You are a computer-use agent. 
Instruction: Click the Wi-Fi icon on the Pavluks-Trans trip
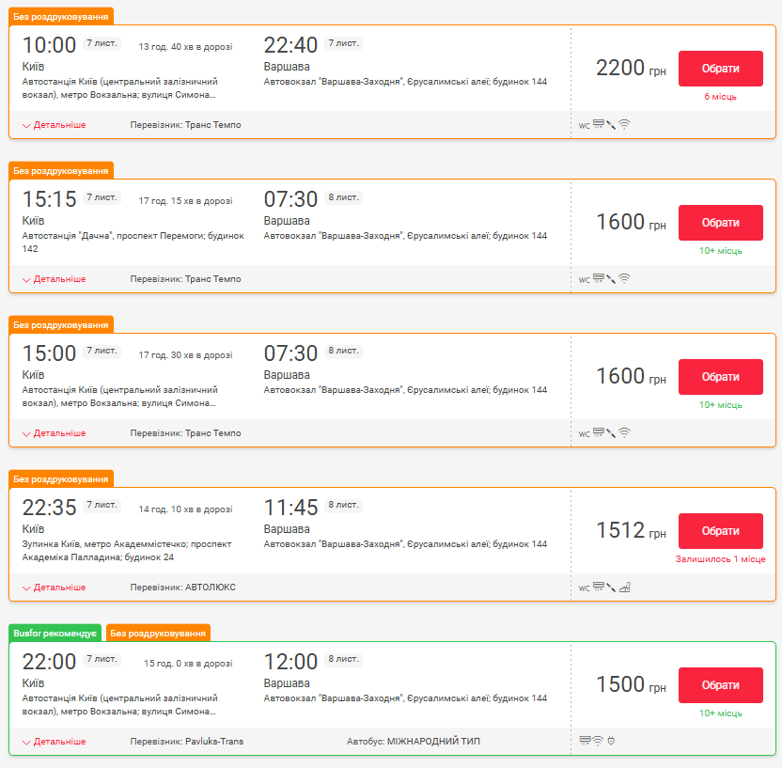coord(597,741)
